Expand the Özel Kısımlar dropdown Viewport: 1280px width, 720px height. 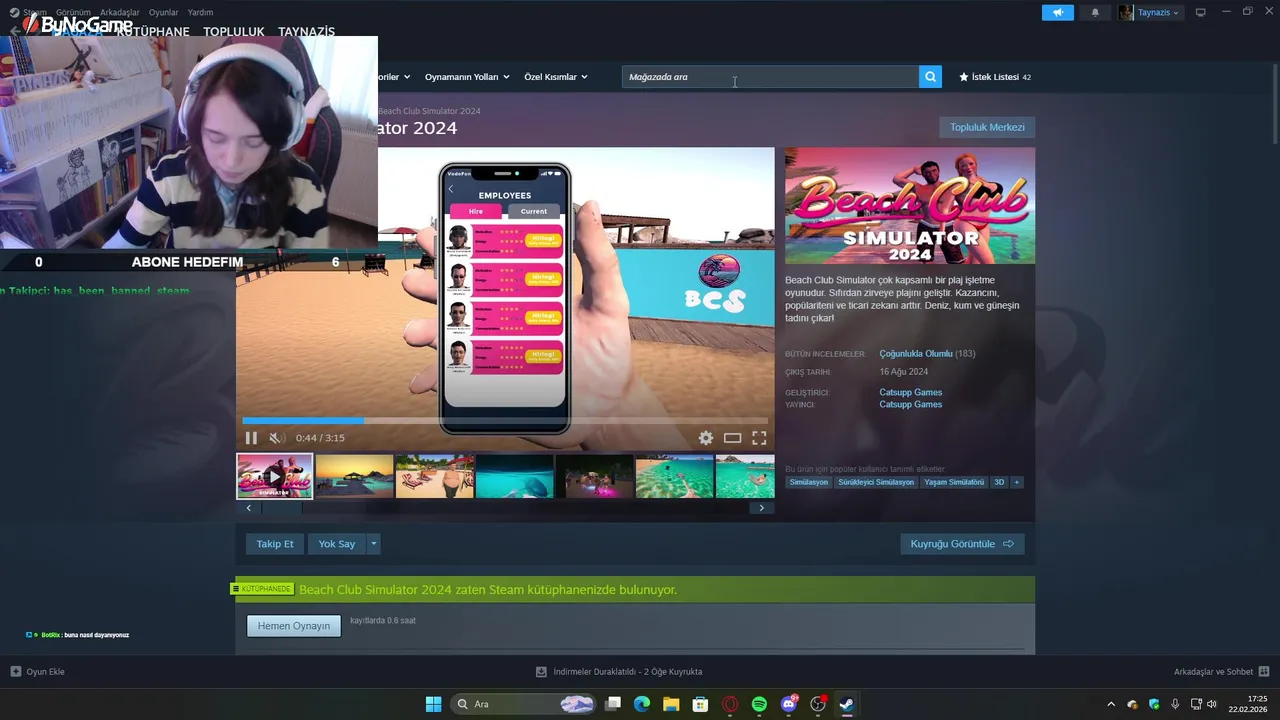coord(556,77)
